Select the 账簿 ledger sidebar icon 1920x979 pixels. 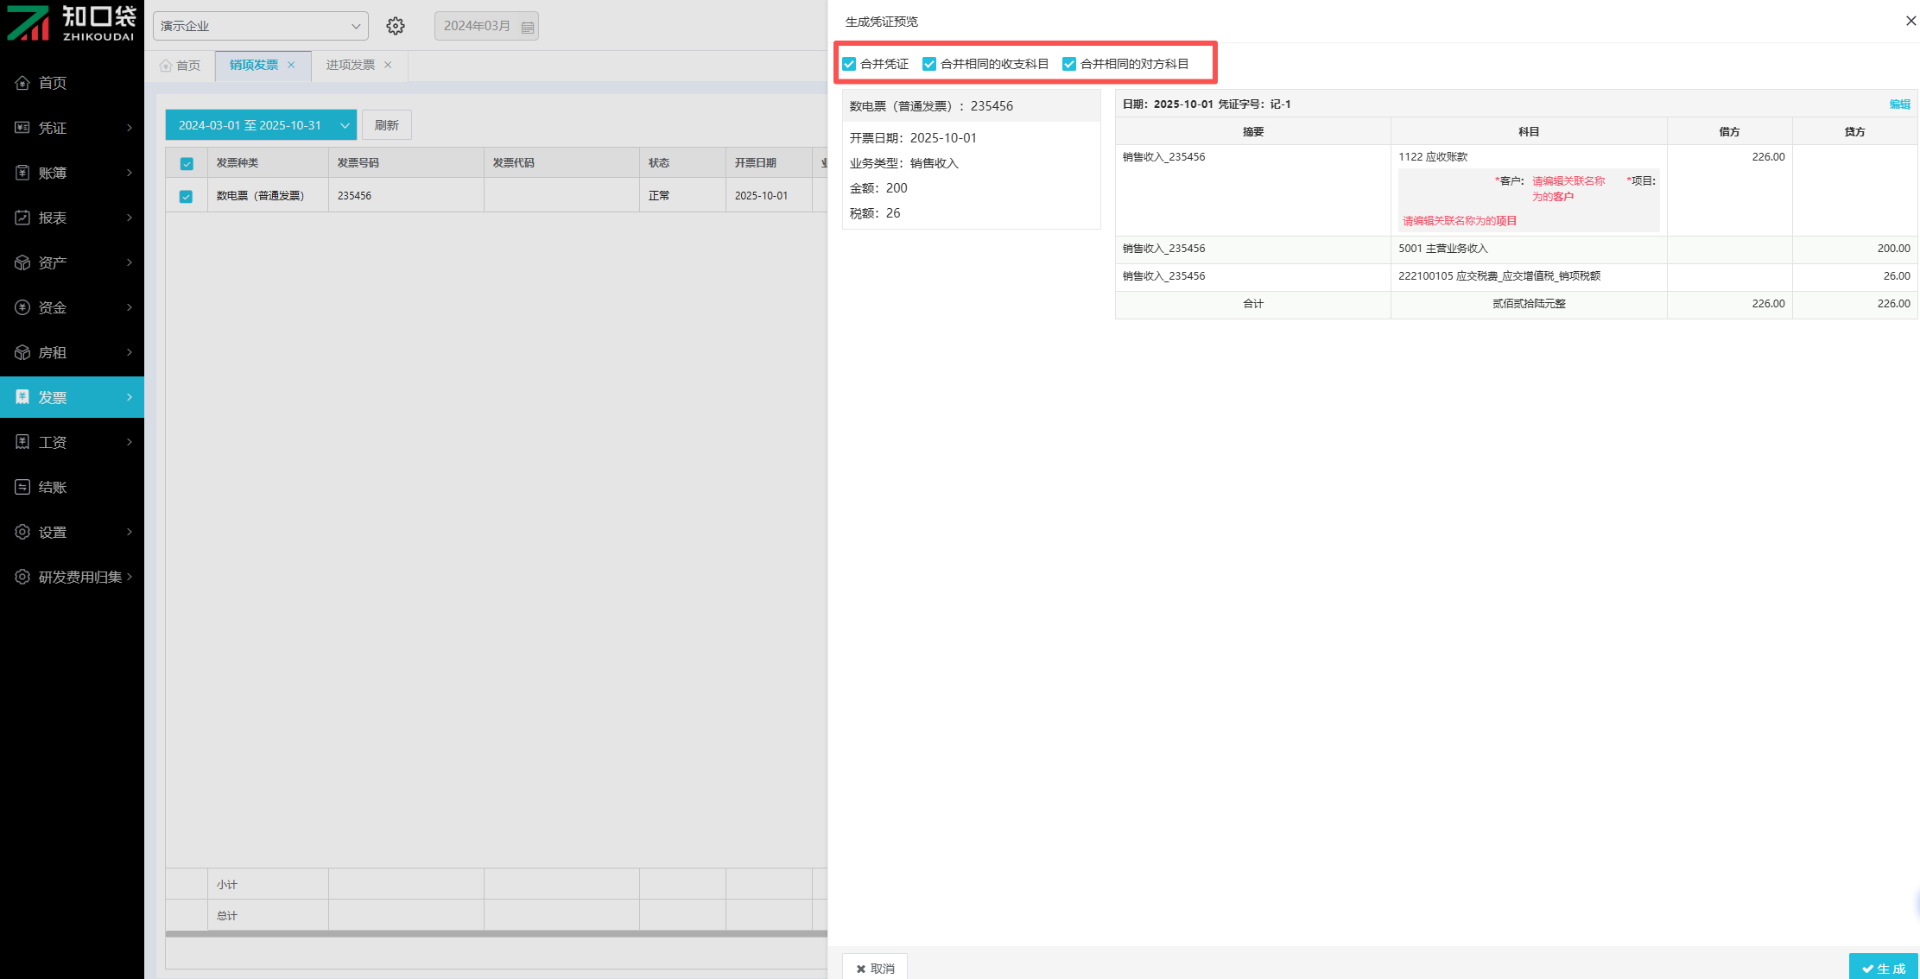[22, 173]
